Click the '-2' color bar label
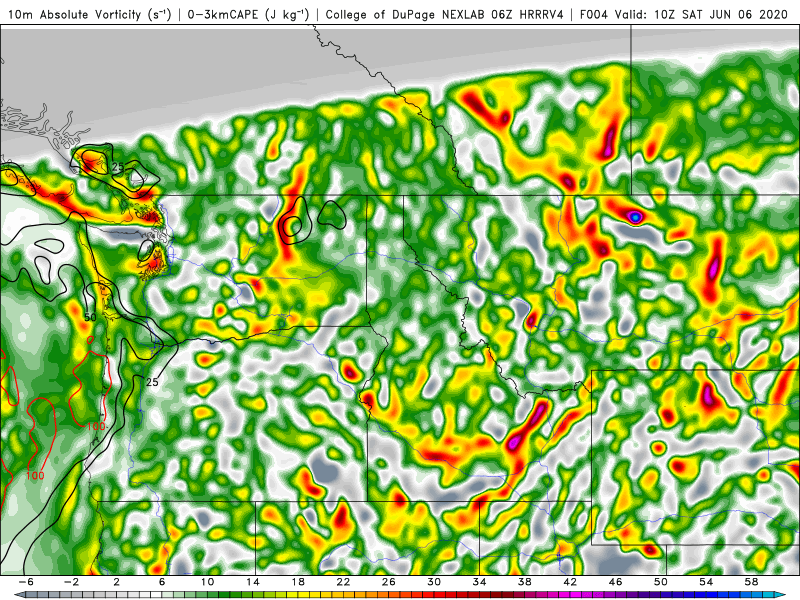Image resolution: width=800 pixels, height=600 pixels. [71, 582]
